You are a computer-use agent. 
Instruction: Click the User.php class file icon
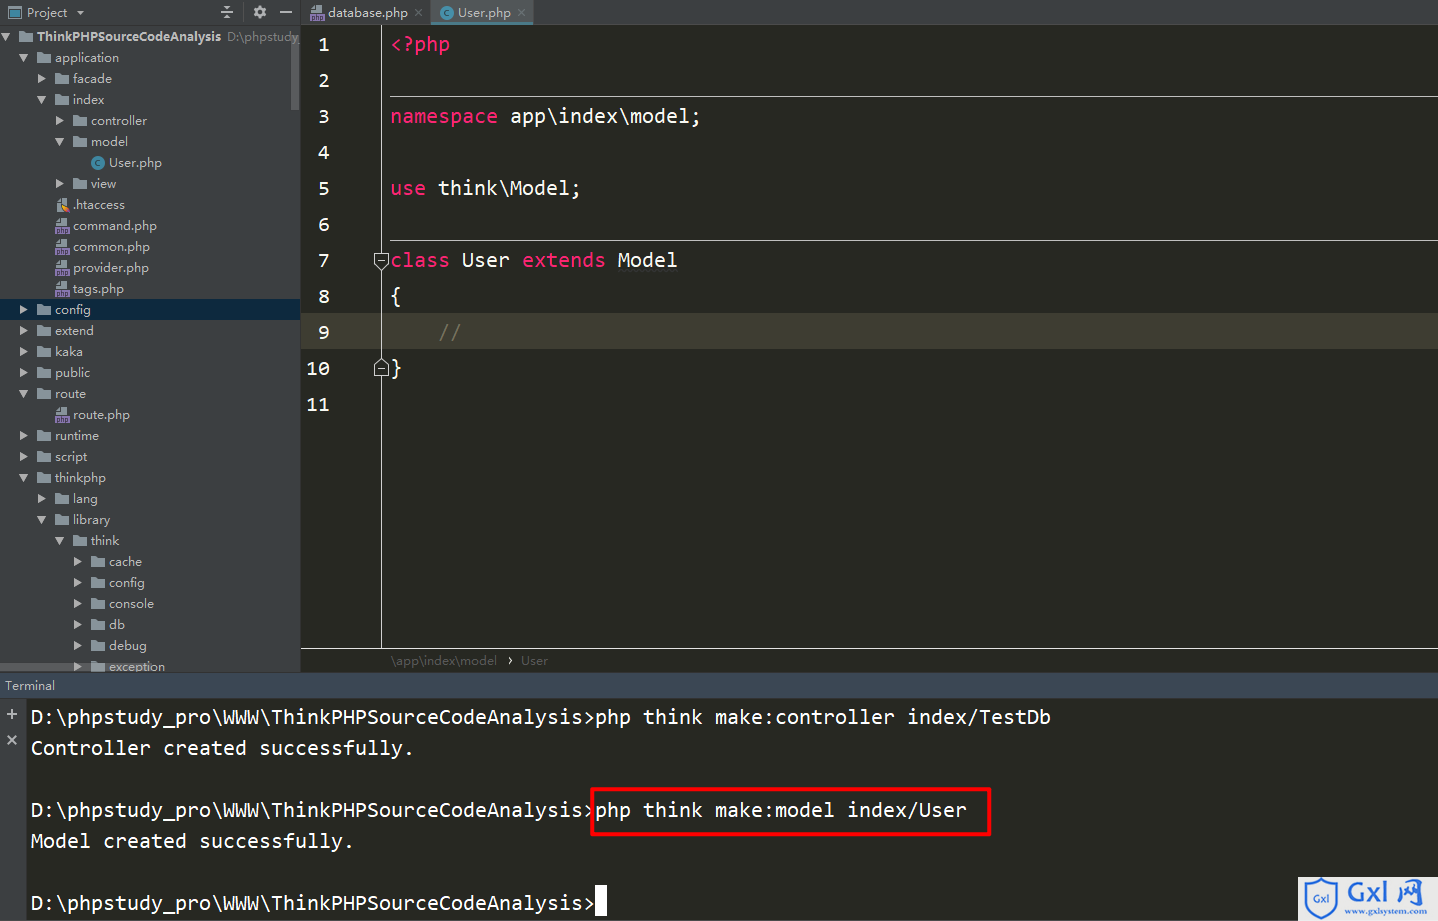pyautogui.click(x=98, y=163)
